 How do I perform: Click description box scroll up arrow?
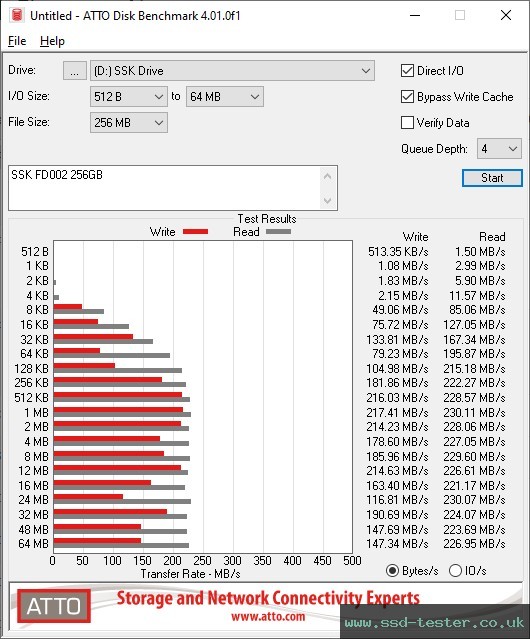[x=328, y=176]
